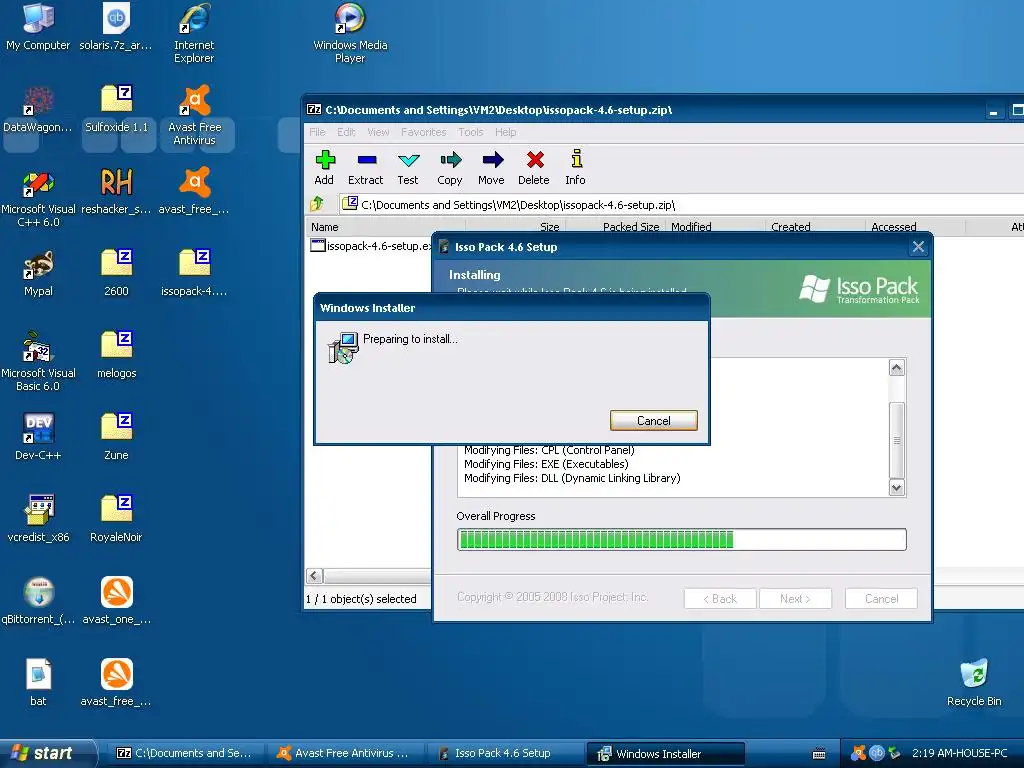Screen dimensions: 1024x768
Task: Select the reshacker setup RH icon
Action: coord(116,191)
